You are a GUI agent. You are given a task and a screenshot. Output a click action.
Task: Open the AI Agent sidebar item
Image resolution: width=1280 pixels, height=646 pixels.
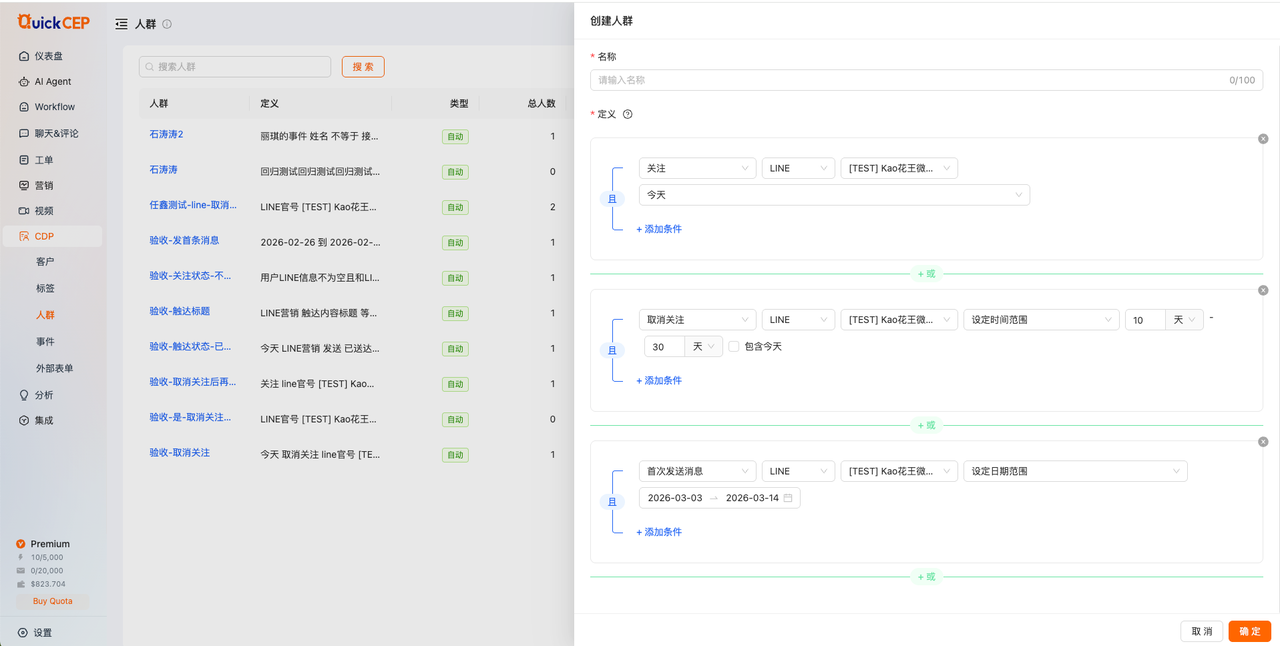click(x=52, y=82)
